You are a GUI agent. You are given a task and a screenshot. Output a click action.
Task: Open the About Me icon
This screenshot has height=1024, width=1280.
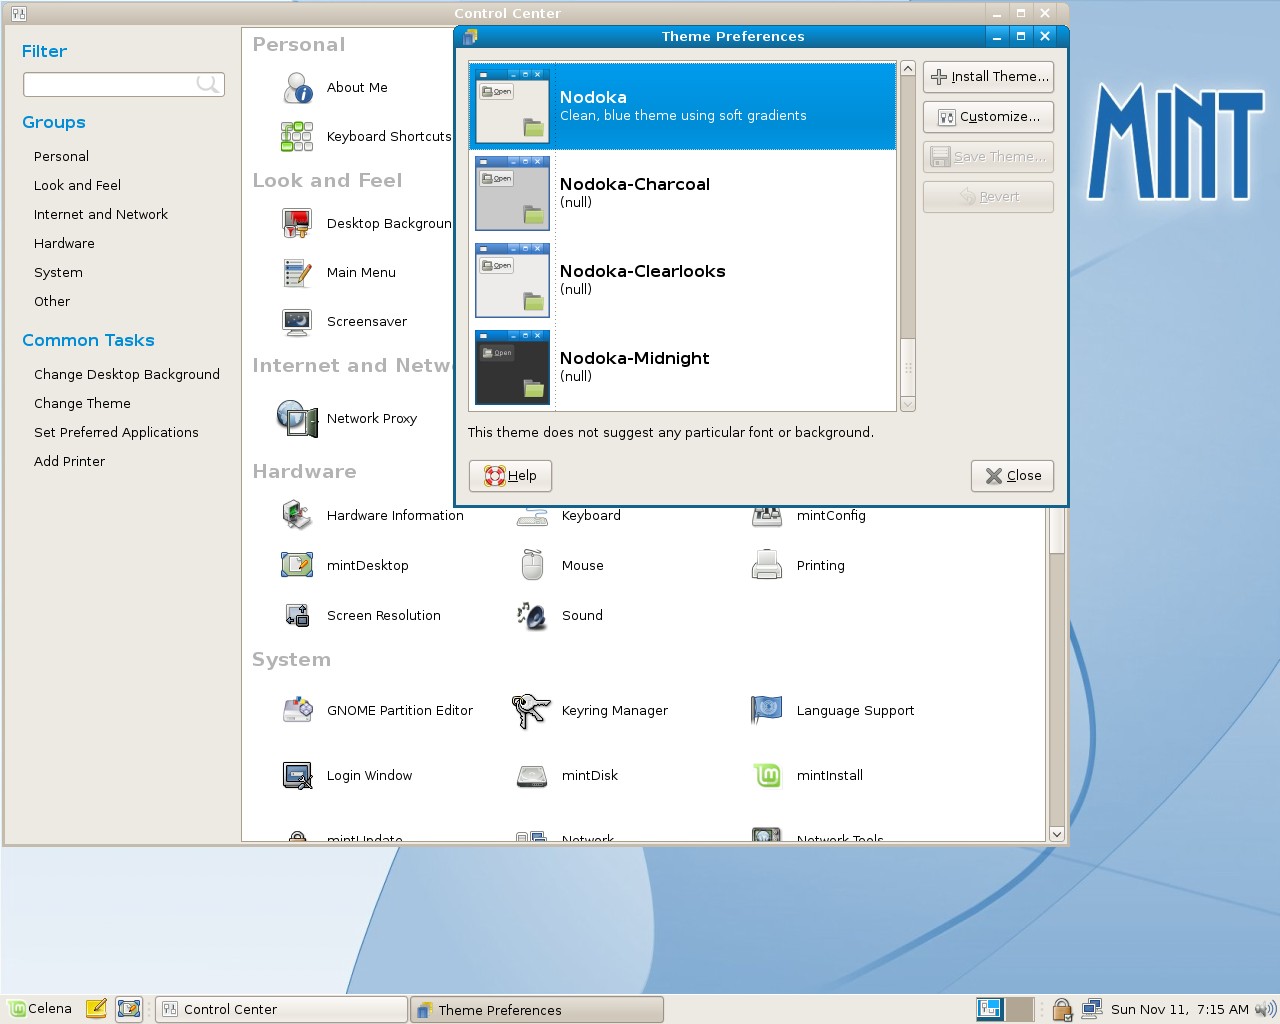297,88
